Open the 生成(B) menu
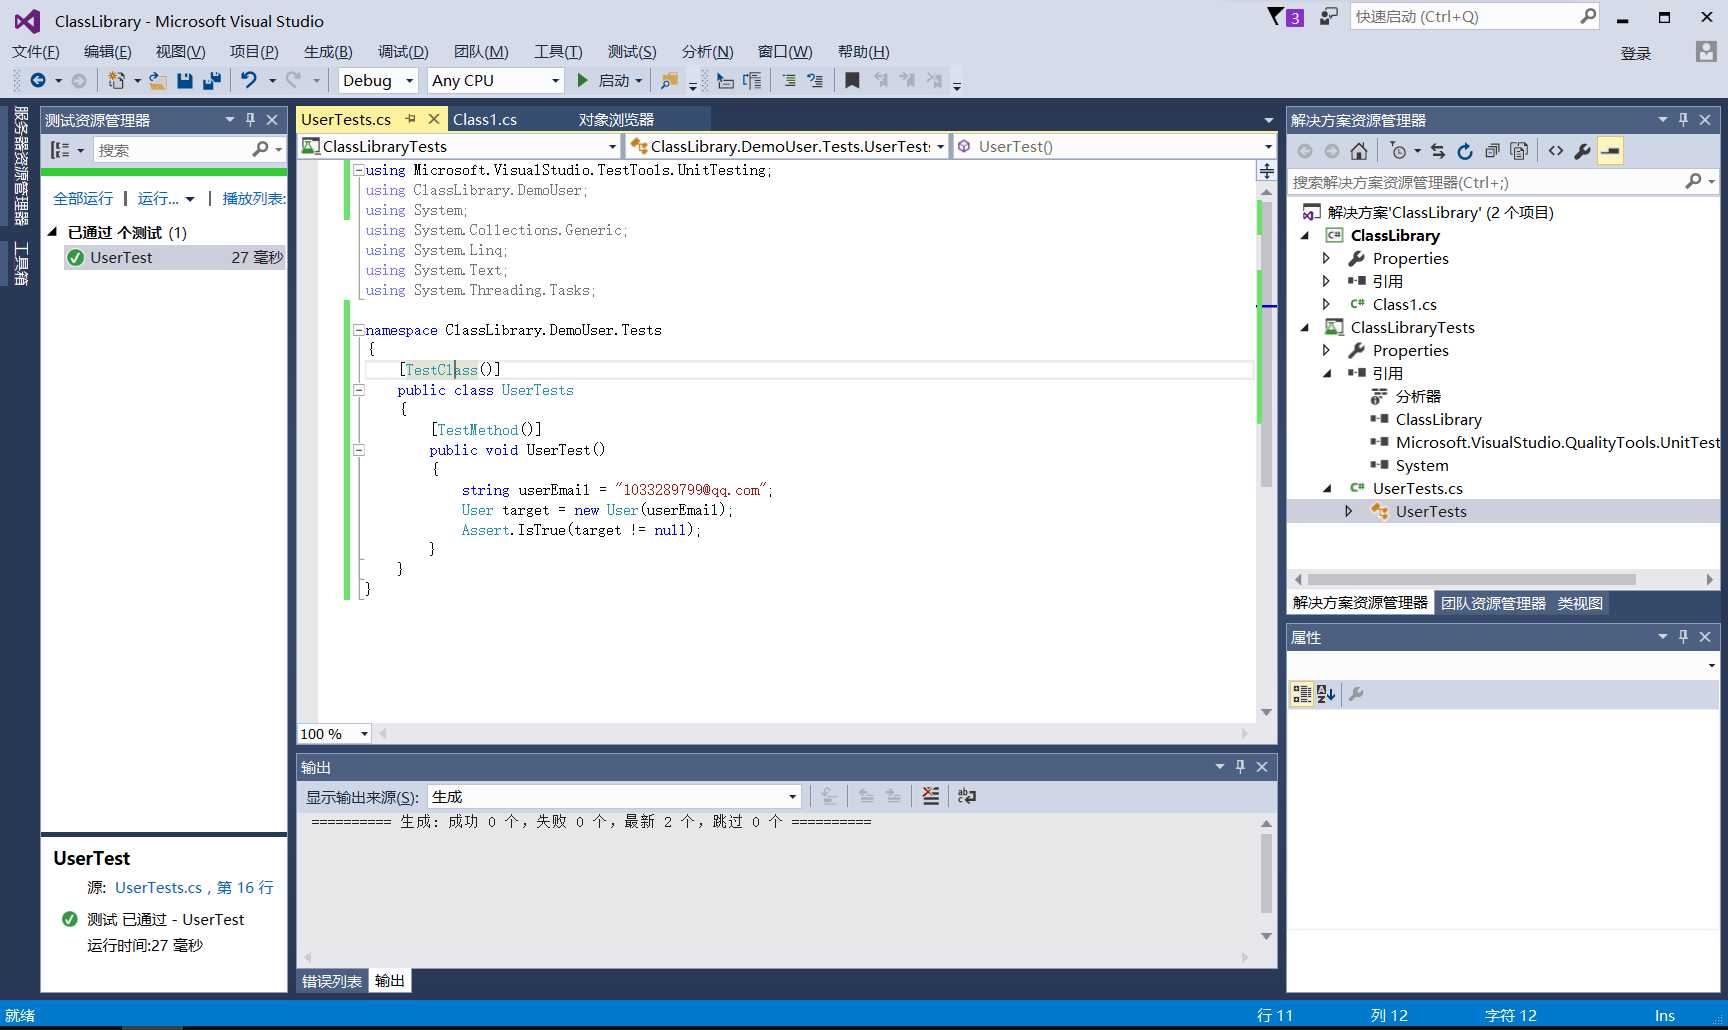The image size is (1728, 1030). (328, 51)
